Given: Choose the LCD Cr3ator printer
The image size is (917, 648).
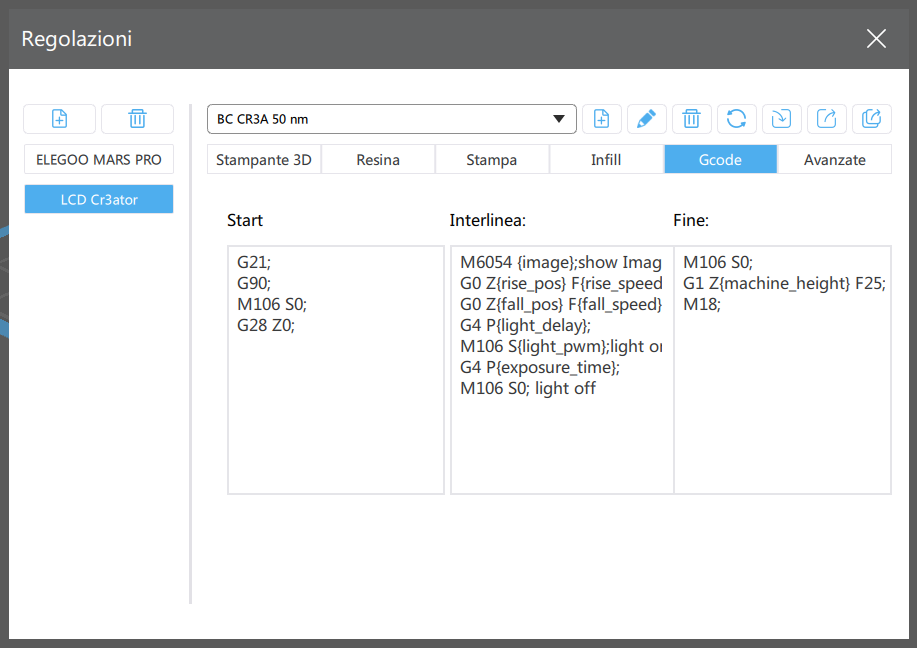Looking at the screenshot, I should pyautogui.click(x=99, y=199).
